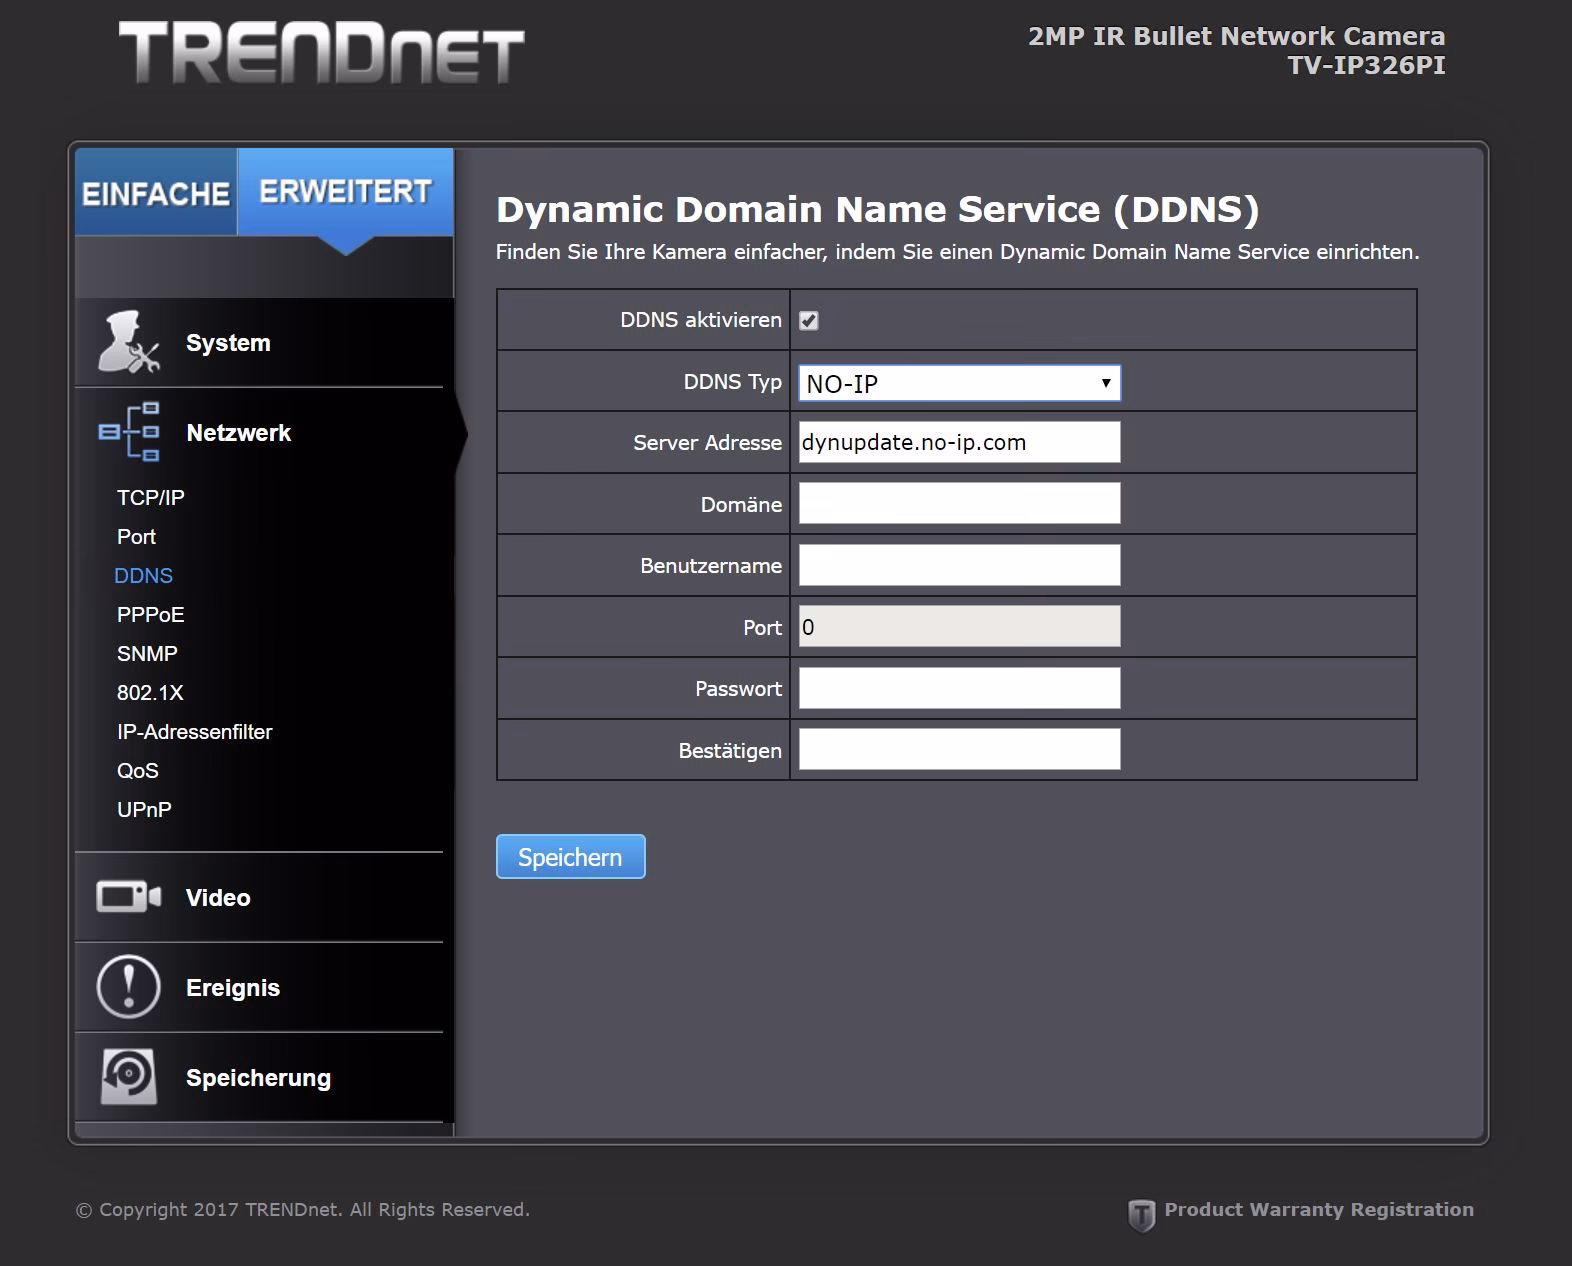Image resolution: width=1572 pixels, height=1266 pixels.
Task: Open the PPPoE settings page
Action: pos(151,615)
